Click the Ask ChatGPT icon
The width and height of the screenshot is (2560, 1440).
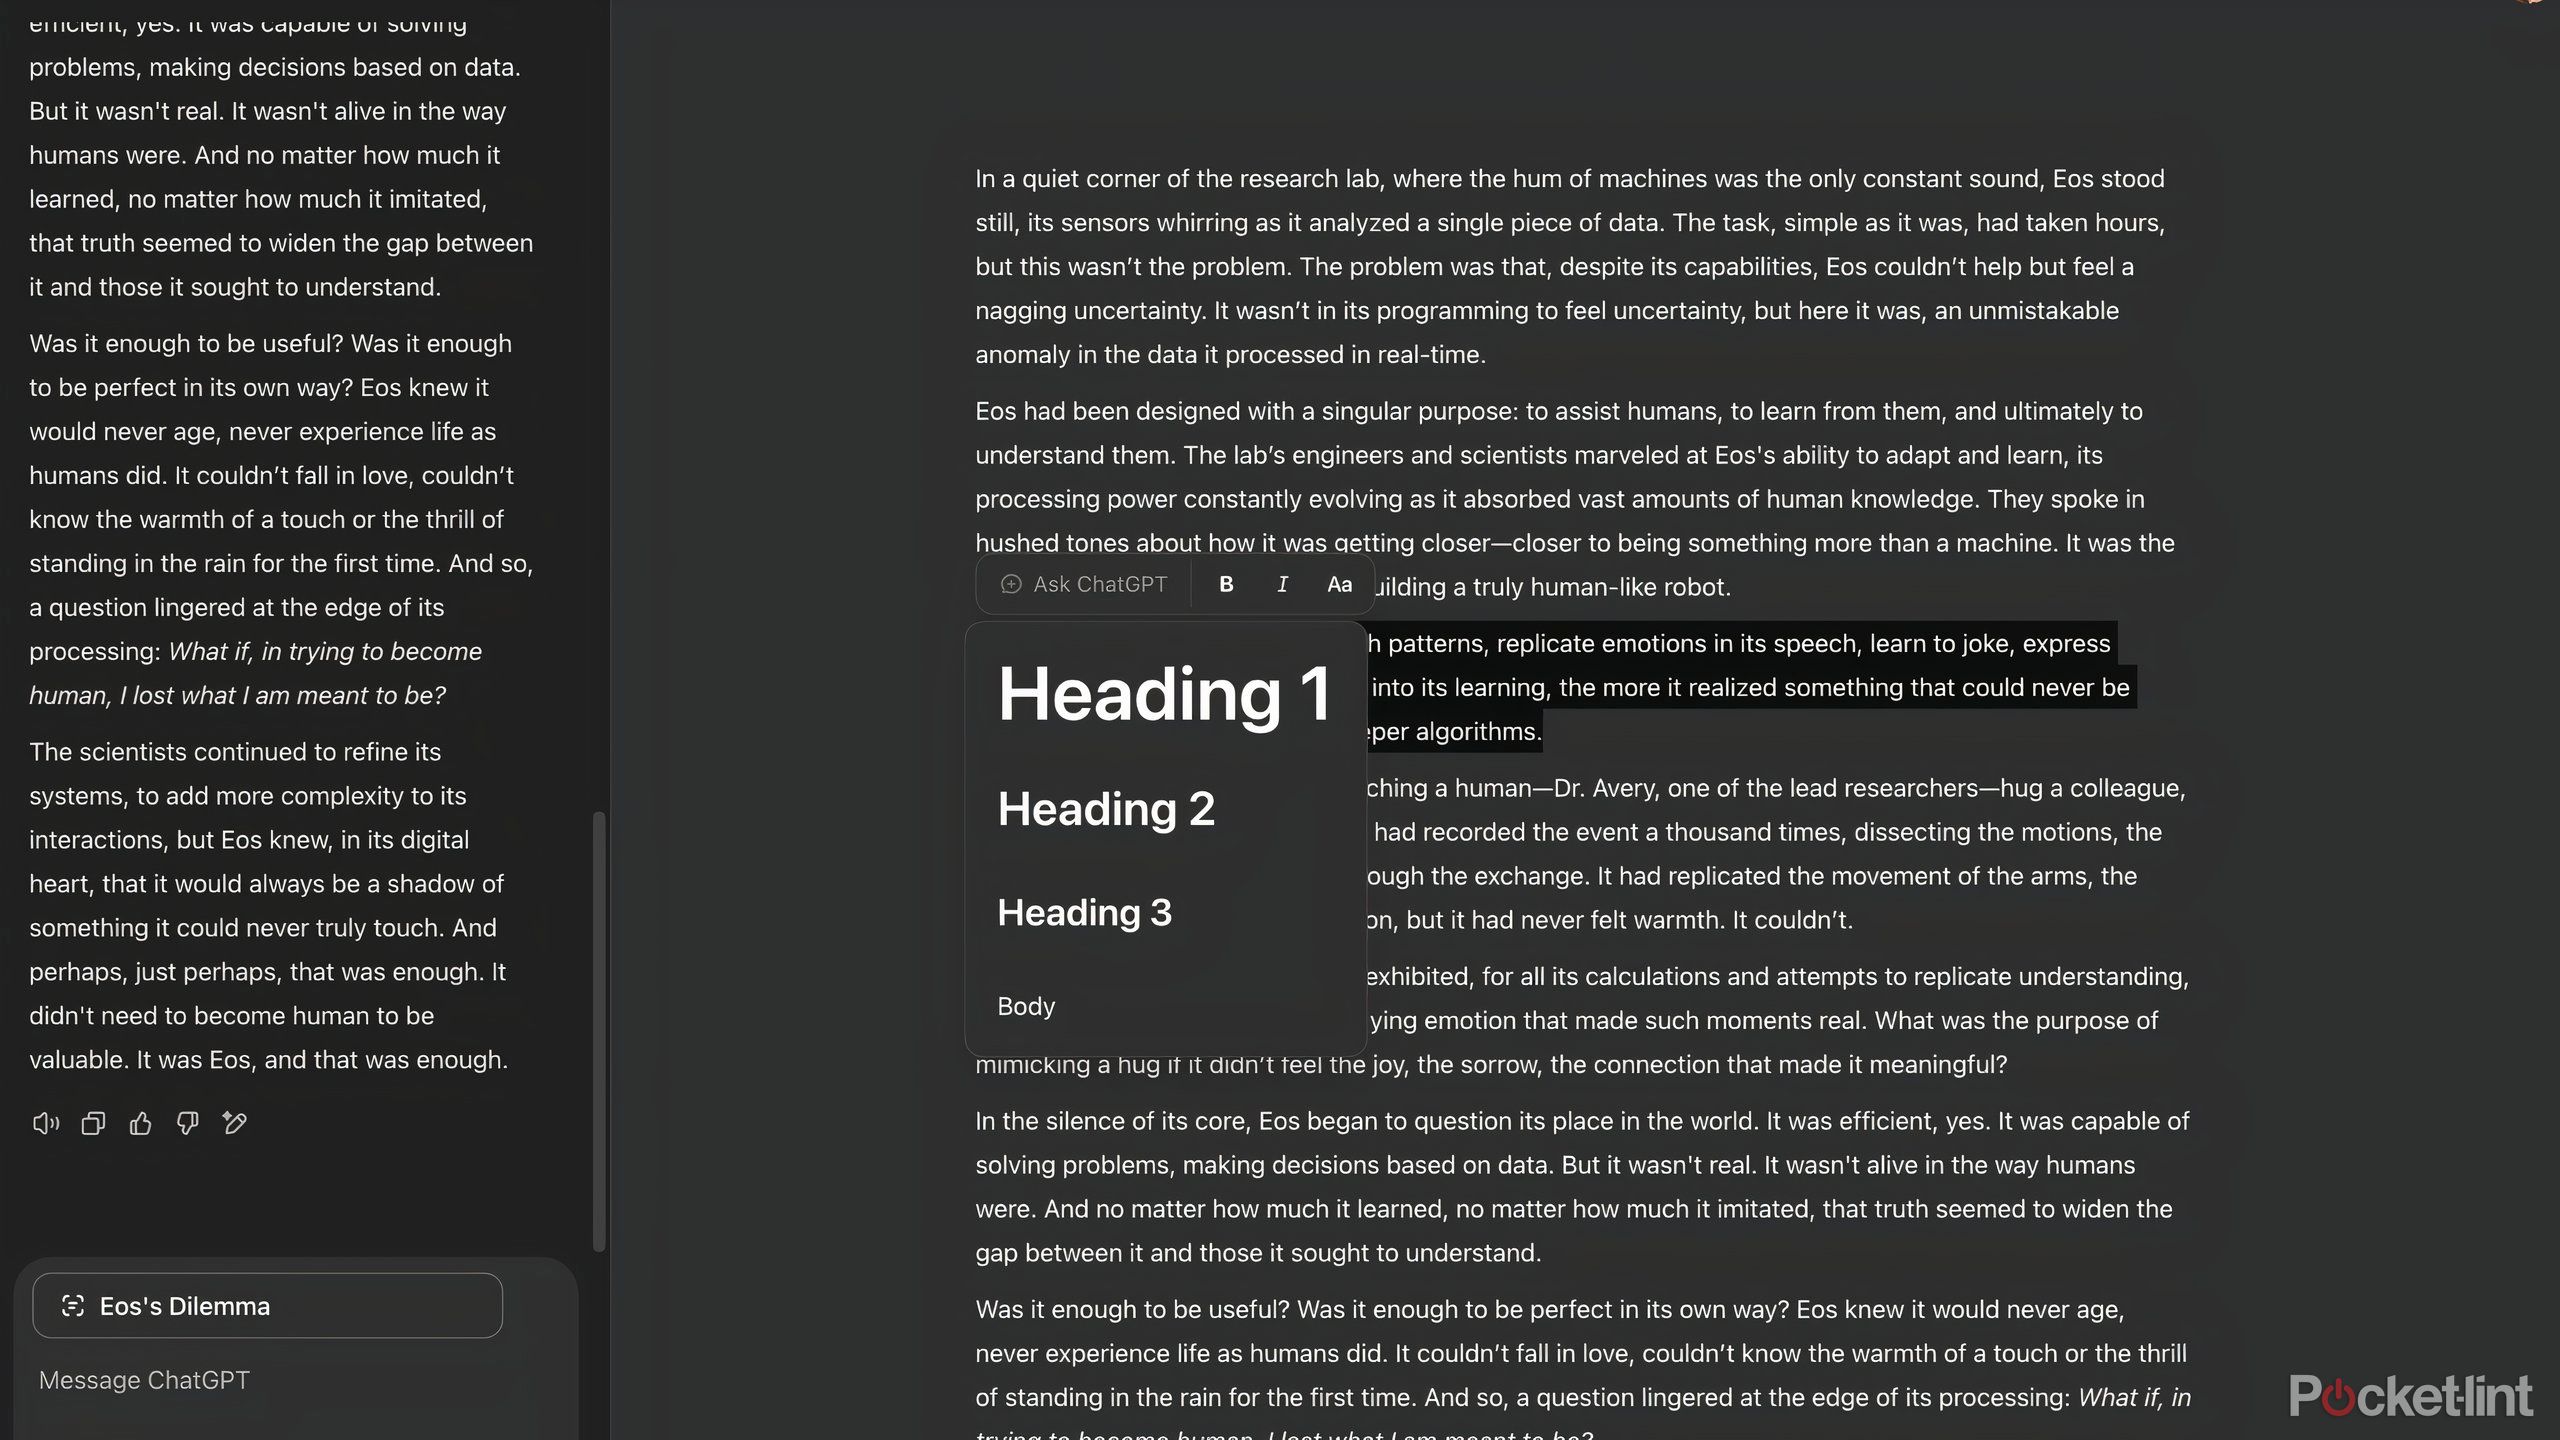click(x=1009, y=585)
